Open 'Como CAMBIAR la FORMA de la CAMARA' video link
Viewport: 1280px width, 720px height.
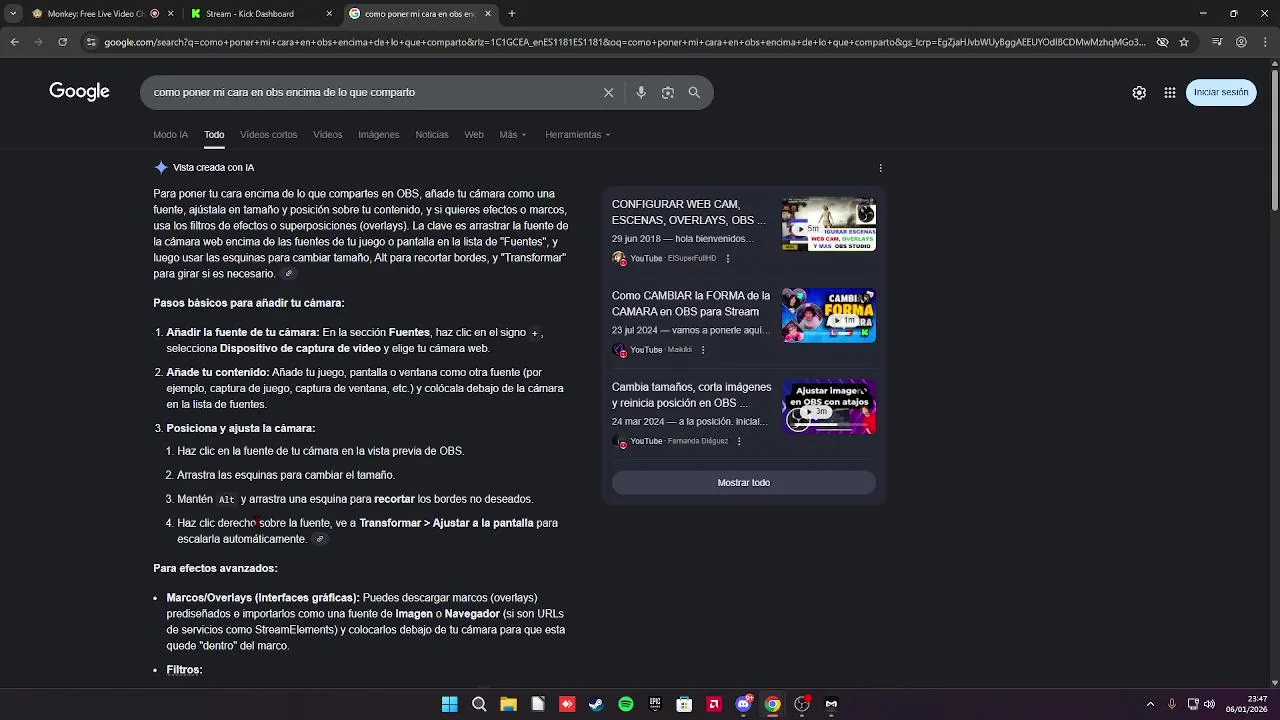691,304
